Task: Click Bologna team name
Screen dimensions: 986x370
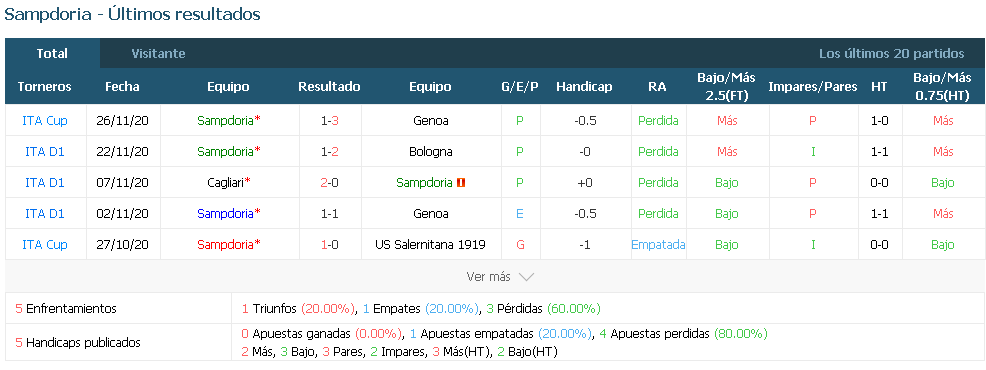Action: click(431, 151)
